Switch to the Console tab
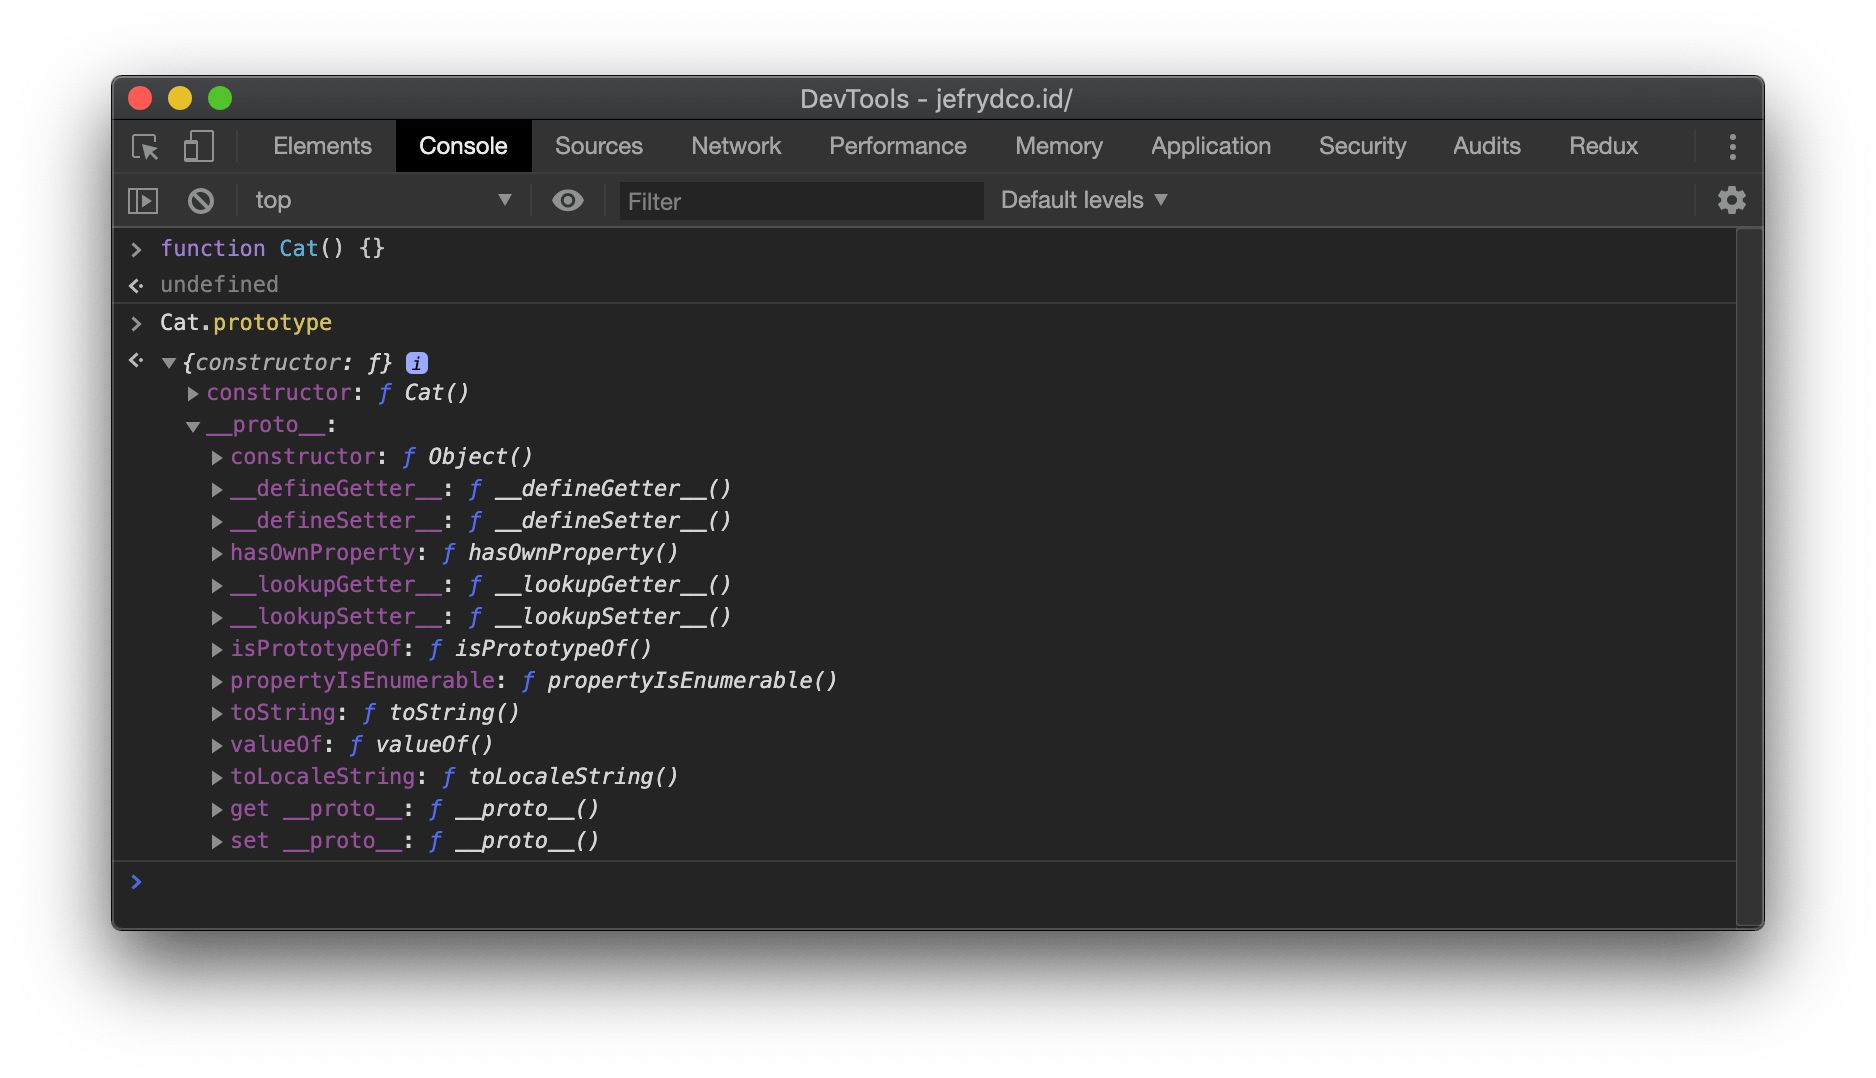Viewport: 1876px width, 1078px height. pos(463,146)
